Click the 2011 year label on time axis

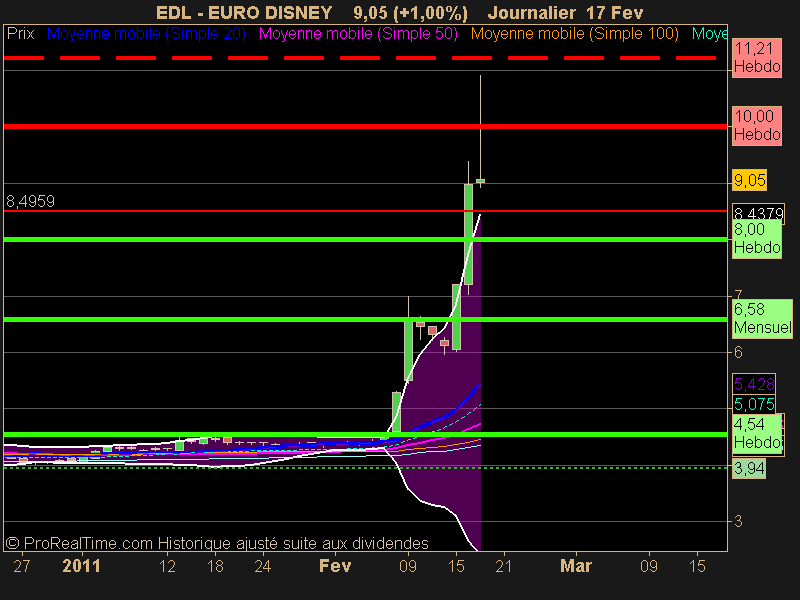[81, 566]
